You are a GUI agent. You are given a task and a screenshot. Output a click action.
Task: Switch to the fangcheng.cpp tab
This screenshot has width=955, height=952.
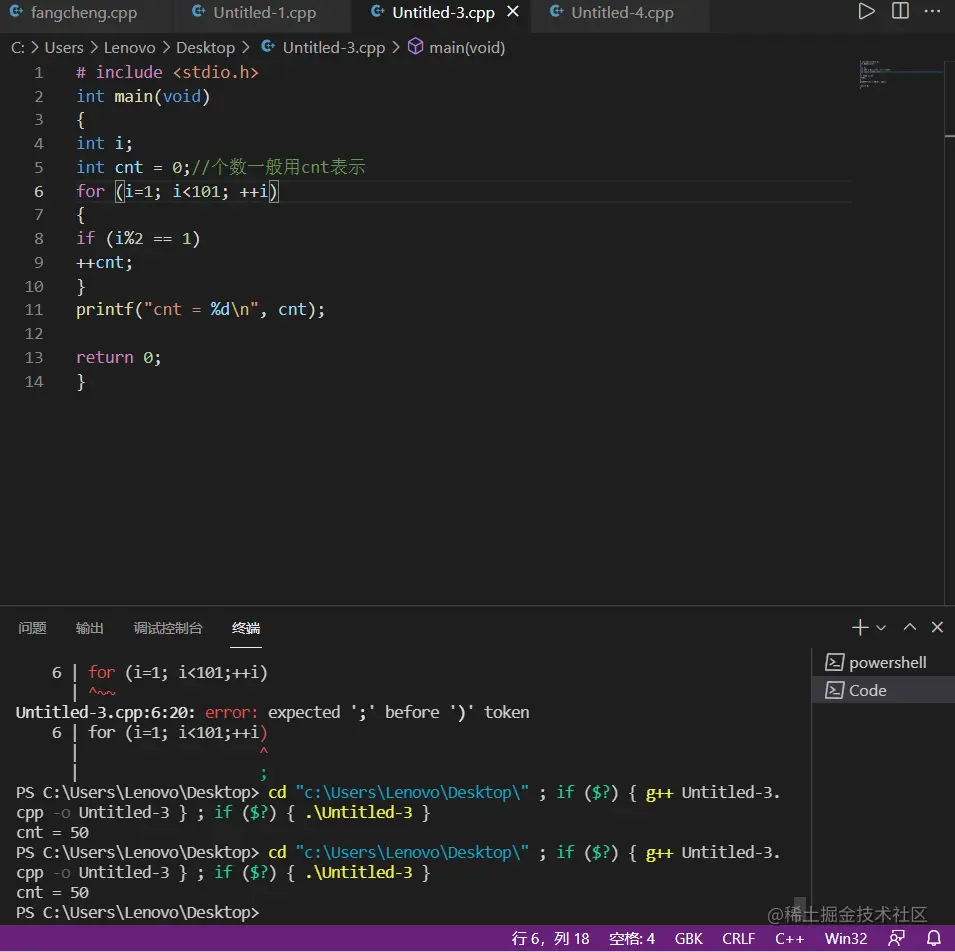tap(83, 13)
